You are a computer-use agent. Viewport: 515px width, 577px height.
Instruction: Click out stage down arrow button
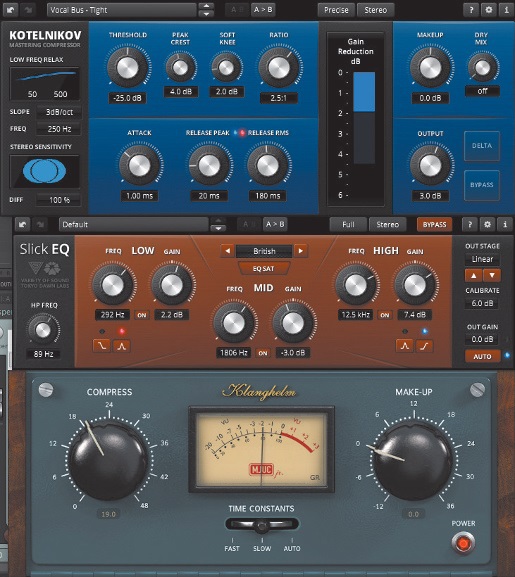[492, 275]
